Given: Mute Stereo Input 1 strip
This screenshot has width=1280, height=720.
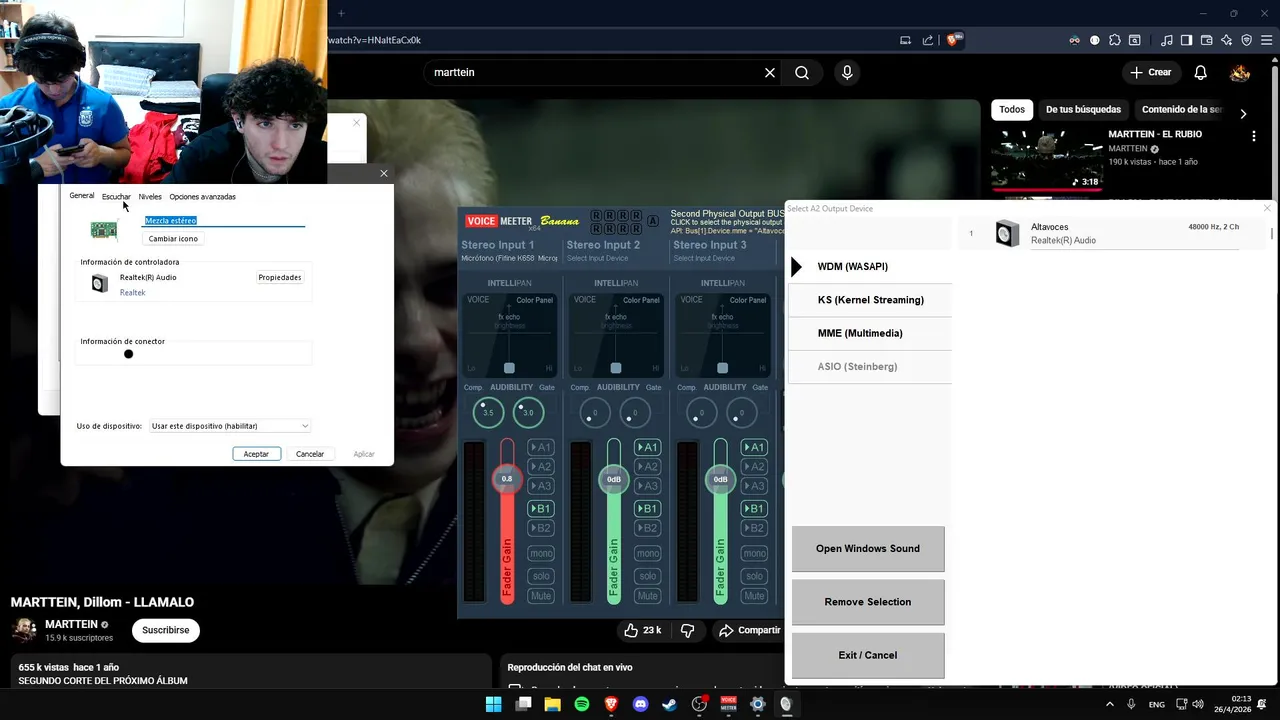Looking at the screenshot, I should tap(540, 596).
